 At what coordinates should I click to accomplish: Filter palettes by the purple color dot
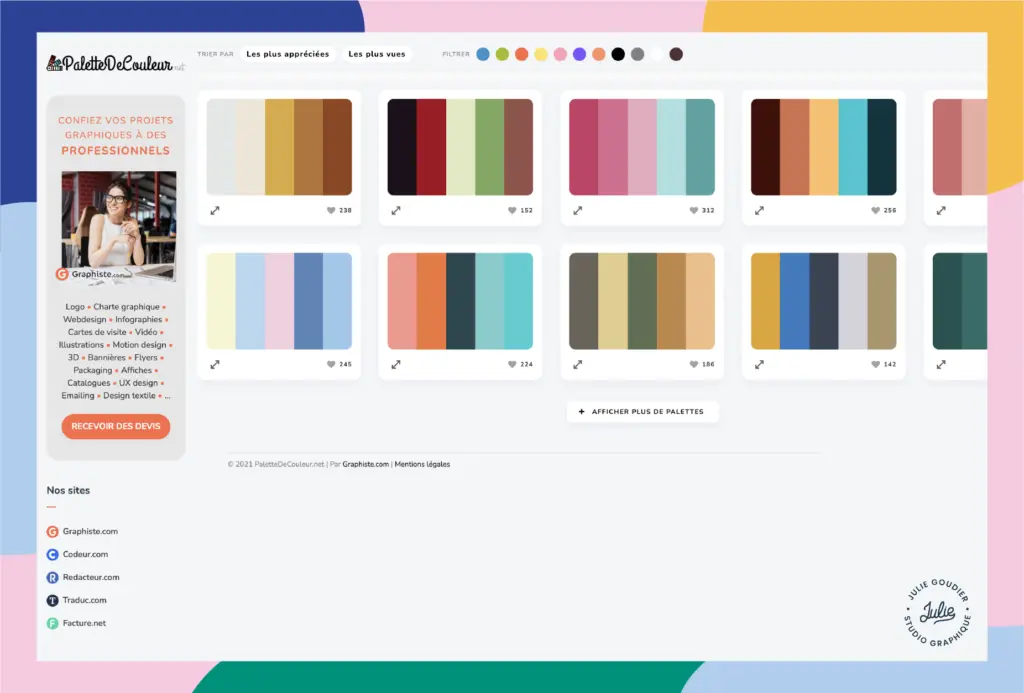click(x=579, y=54)
